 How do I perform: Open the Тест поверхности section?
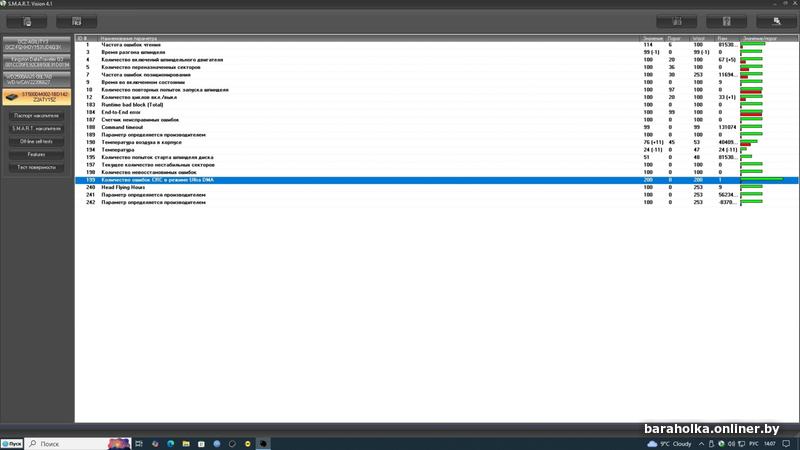click(x=36, y=167)
